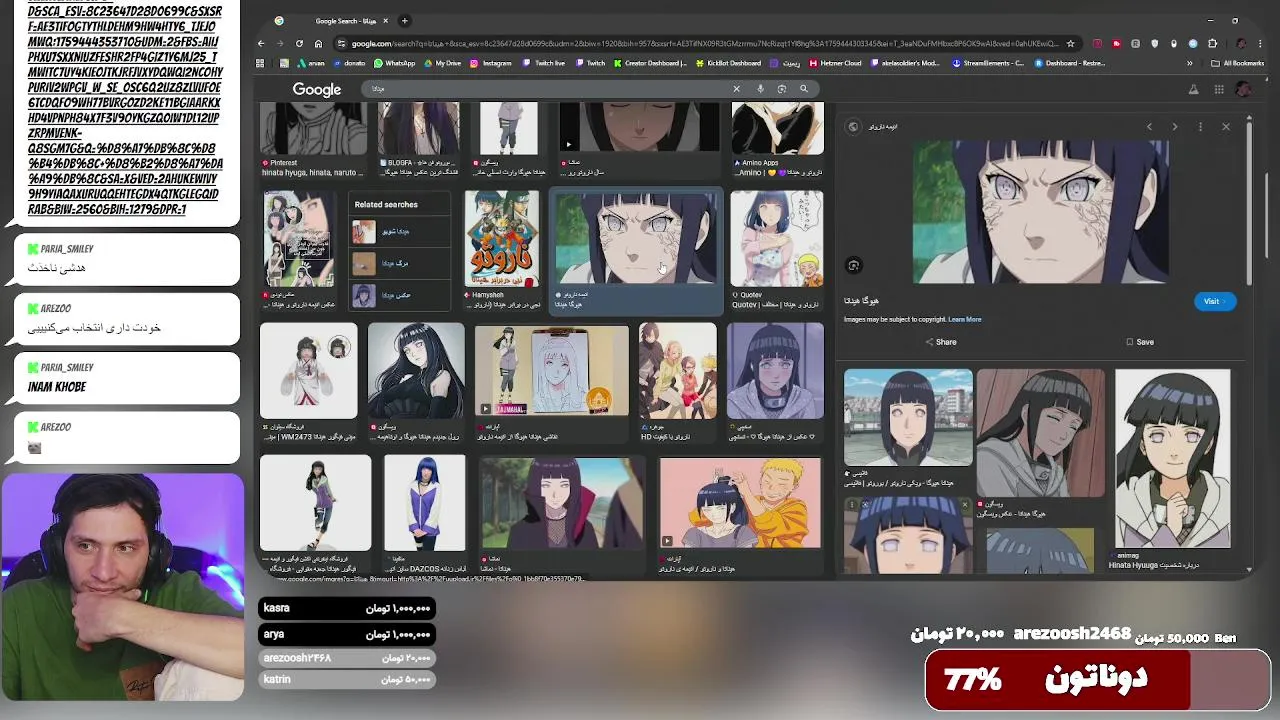Open Hinata black dress artwork result
Viewport: 1280px width, 720px height.
tap(416, 370)
